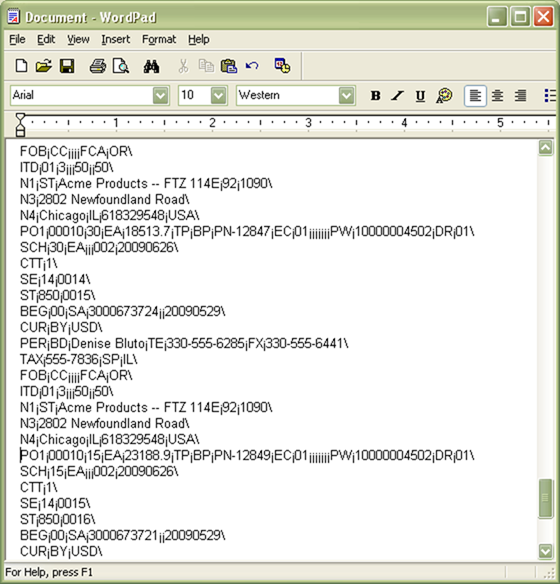
Task: Open the Insert menu
Action: coord(116,39)
